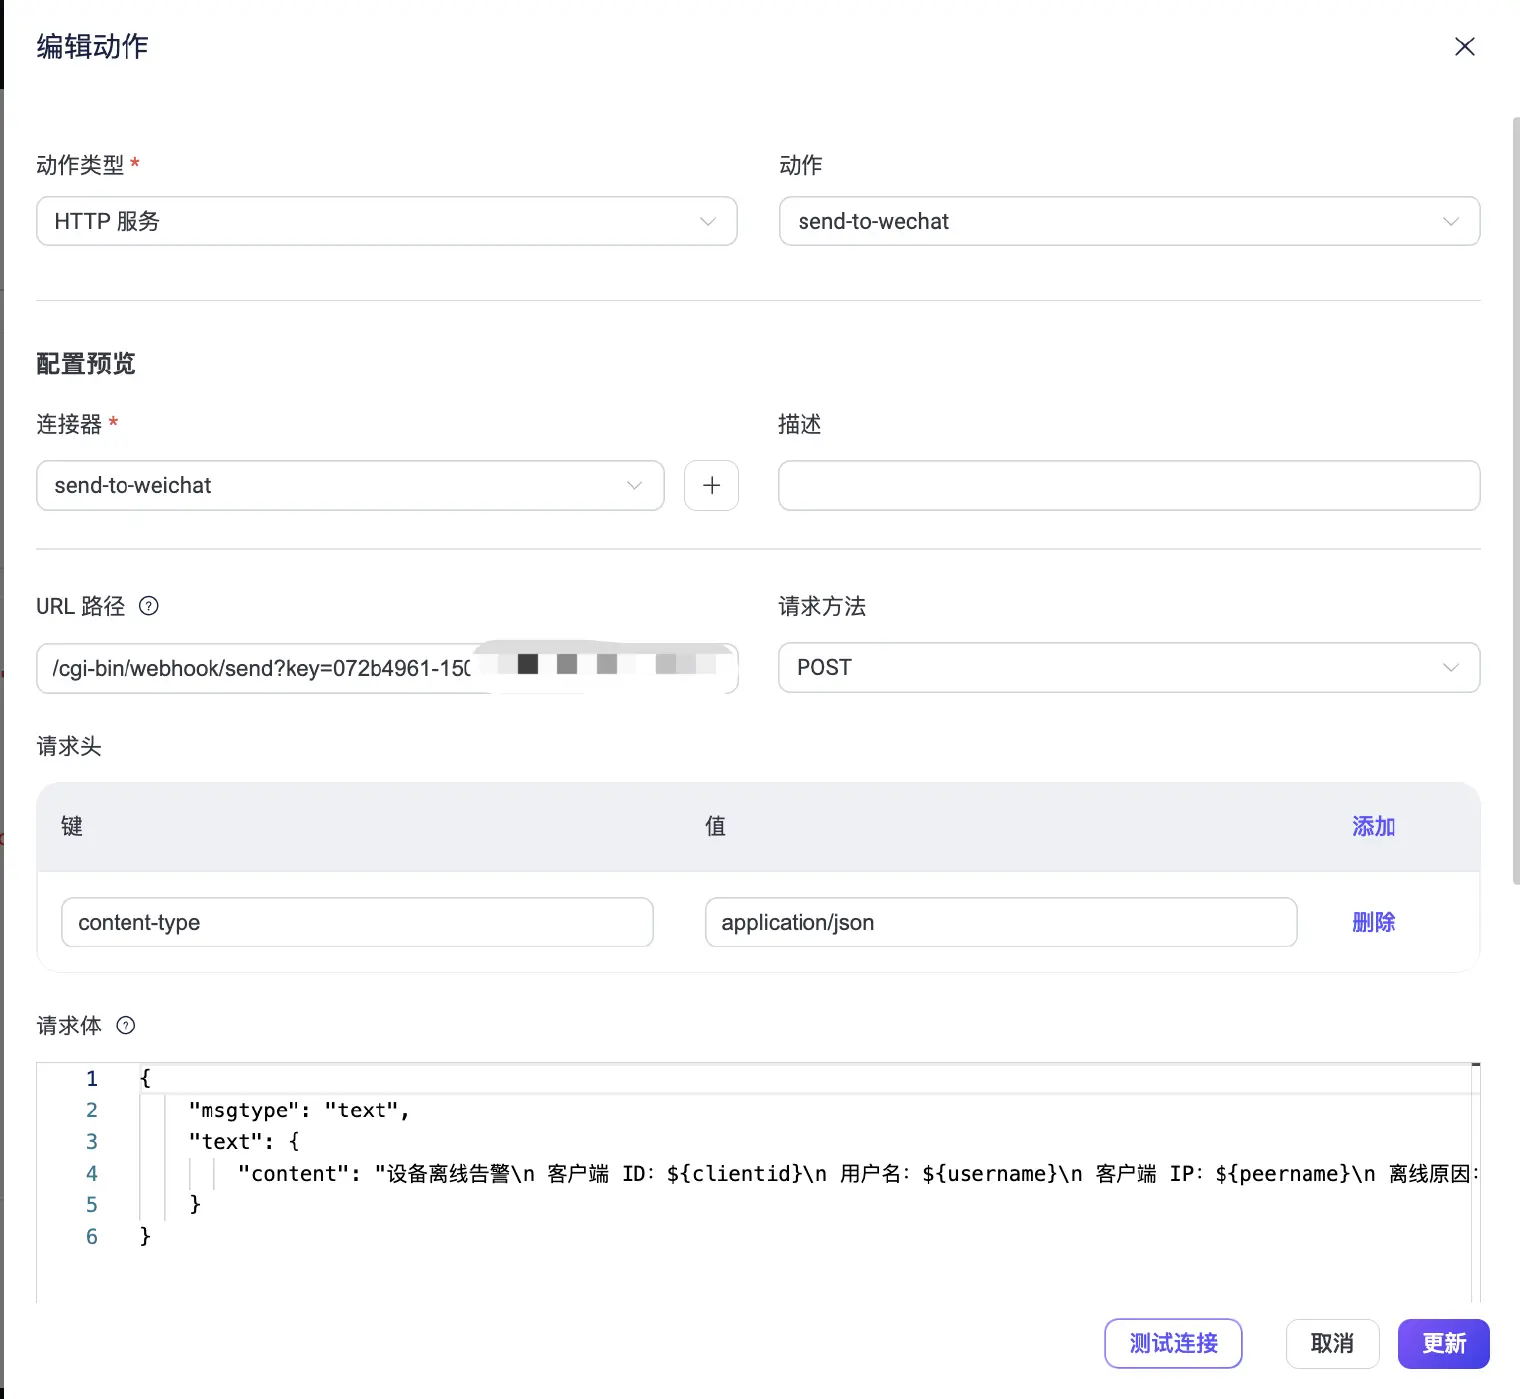Close the 编辑动作 dialog with X
Image resolution: width=1520 pixels, height=1399 pixels.
1464,47
